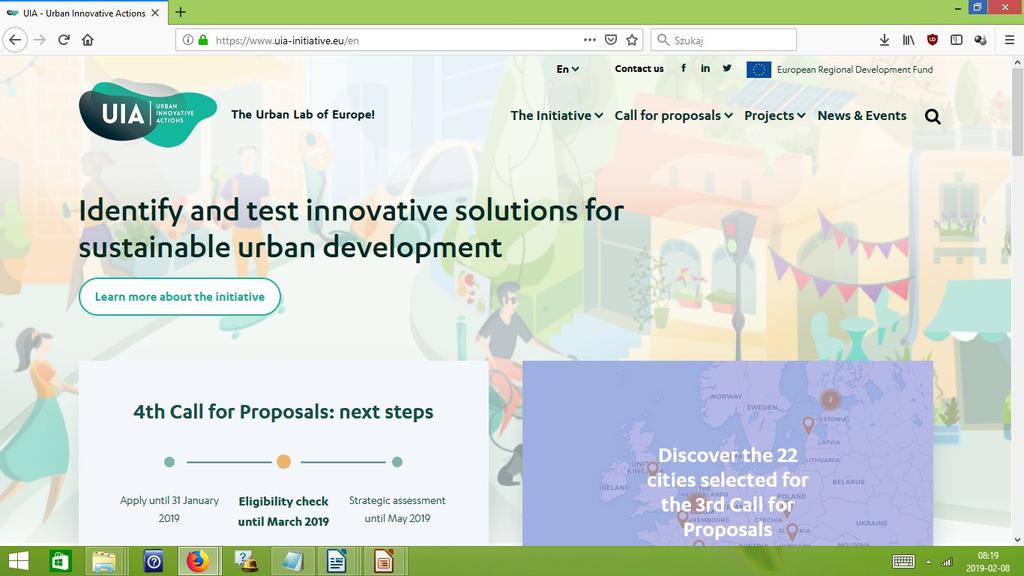Viewport: 1024px width, 576px height.
Task: Open Discover the 22 cities map card
Action: click(x=728, y=453)
